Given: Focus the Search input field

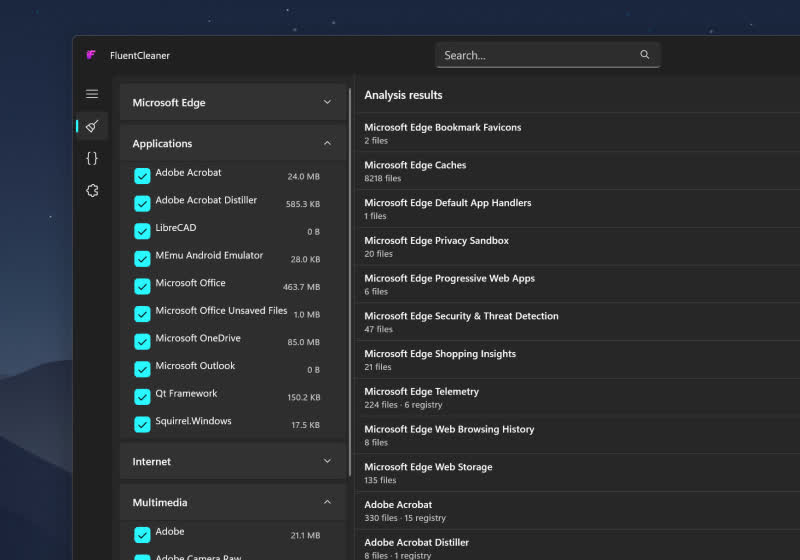Looking at the screenshot, I should (x=547, y=55).
